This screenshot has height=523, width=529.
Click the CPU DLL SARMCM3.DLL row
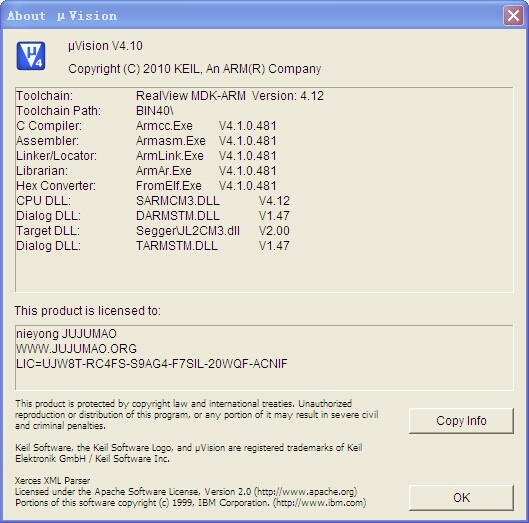pos(153,201)
